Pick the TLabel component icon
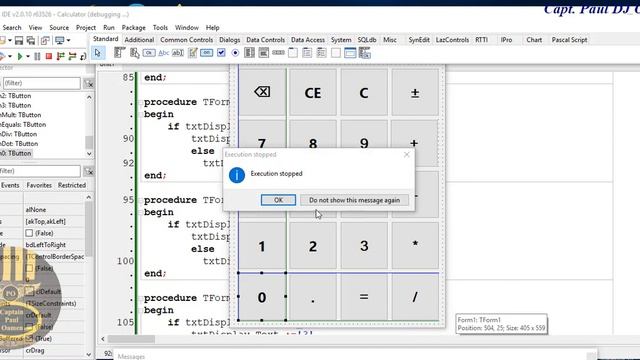The image size is (640, 360). [164, 53]
